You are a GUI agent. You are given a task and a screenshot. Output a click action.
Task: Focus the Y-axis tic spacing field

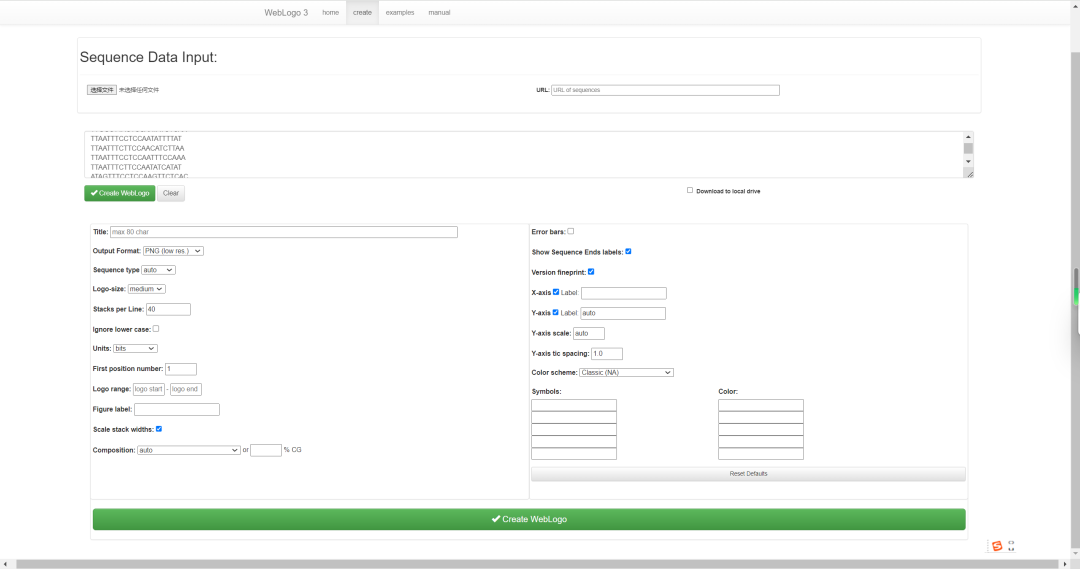tap(607, 353)
